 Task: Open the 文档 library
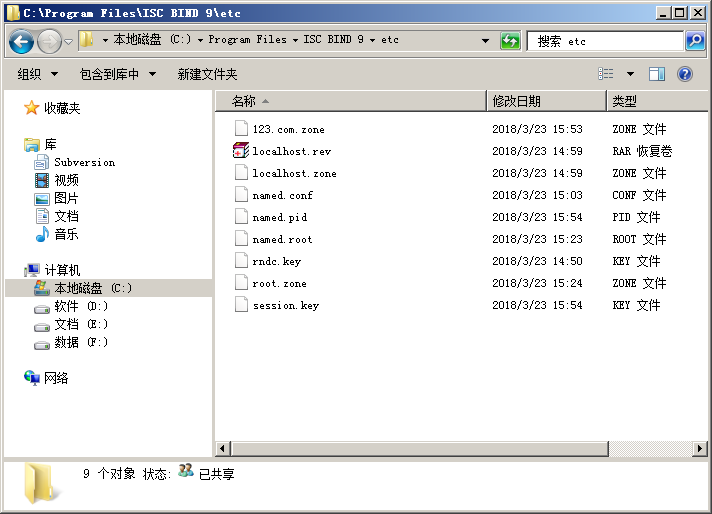pyautogui.click(x=66, y=216)
